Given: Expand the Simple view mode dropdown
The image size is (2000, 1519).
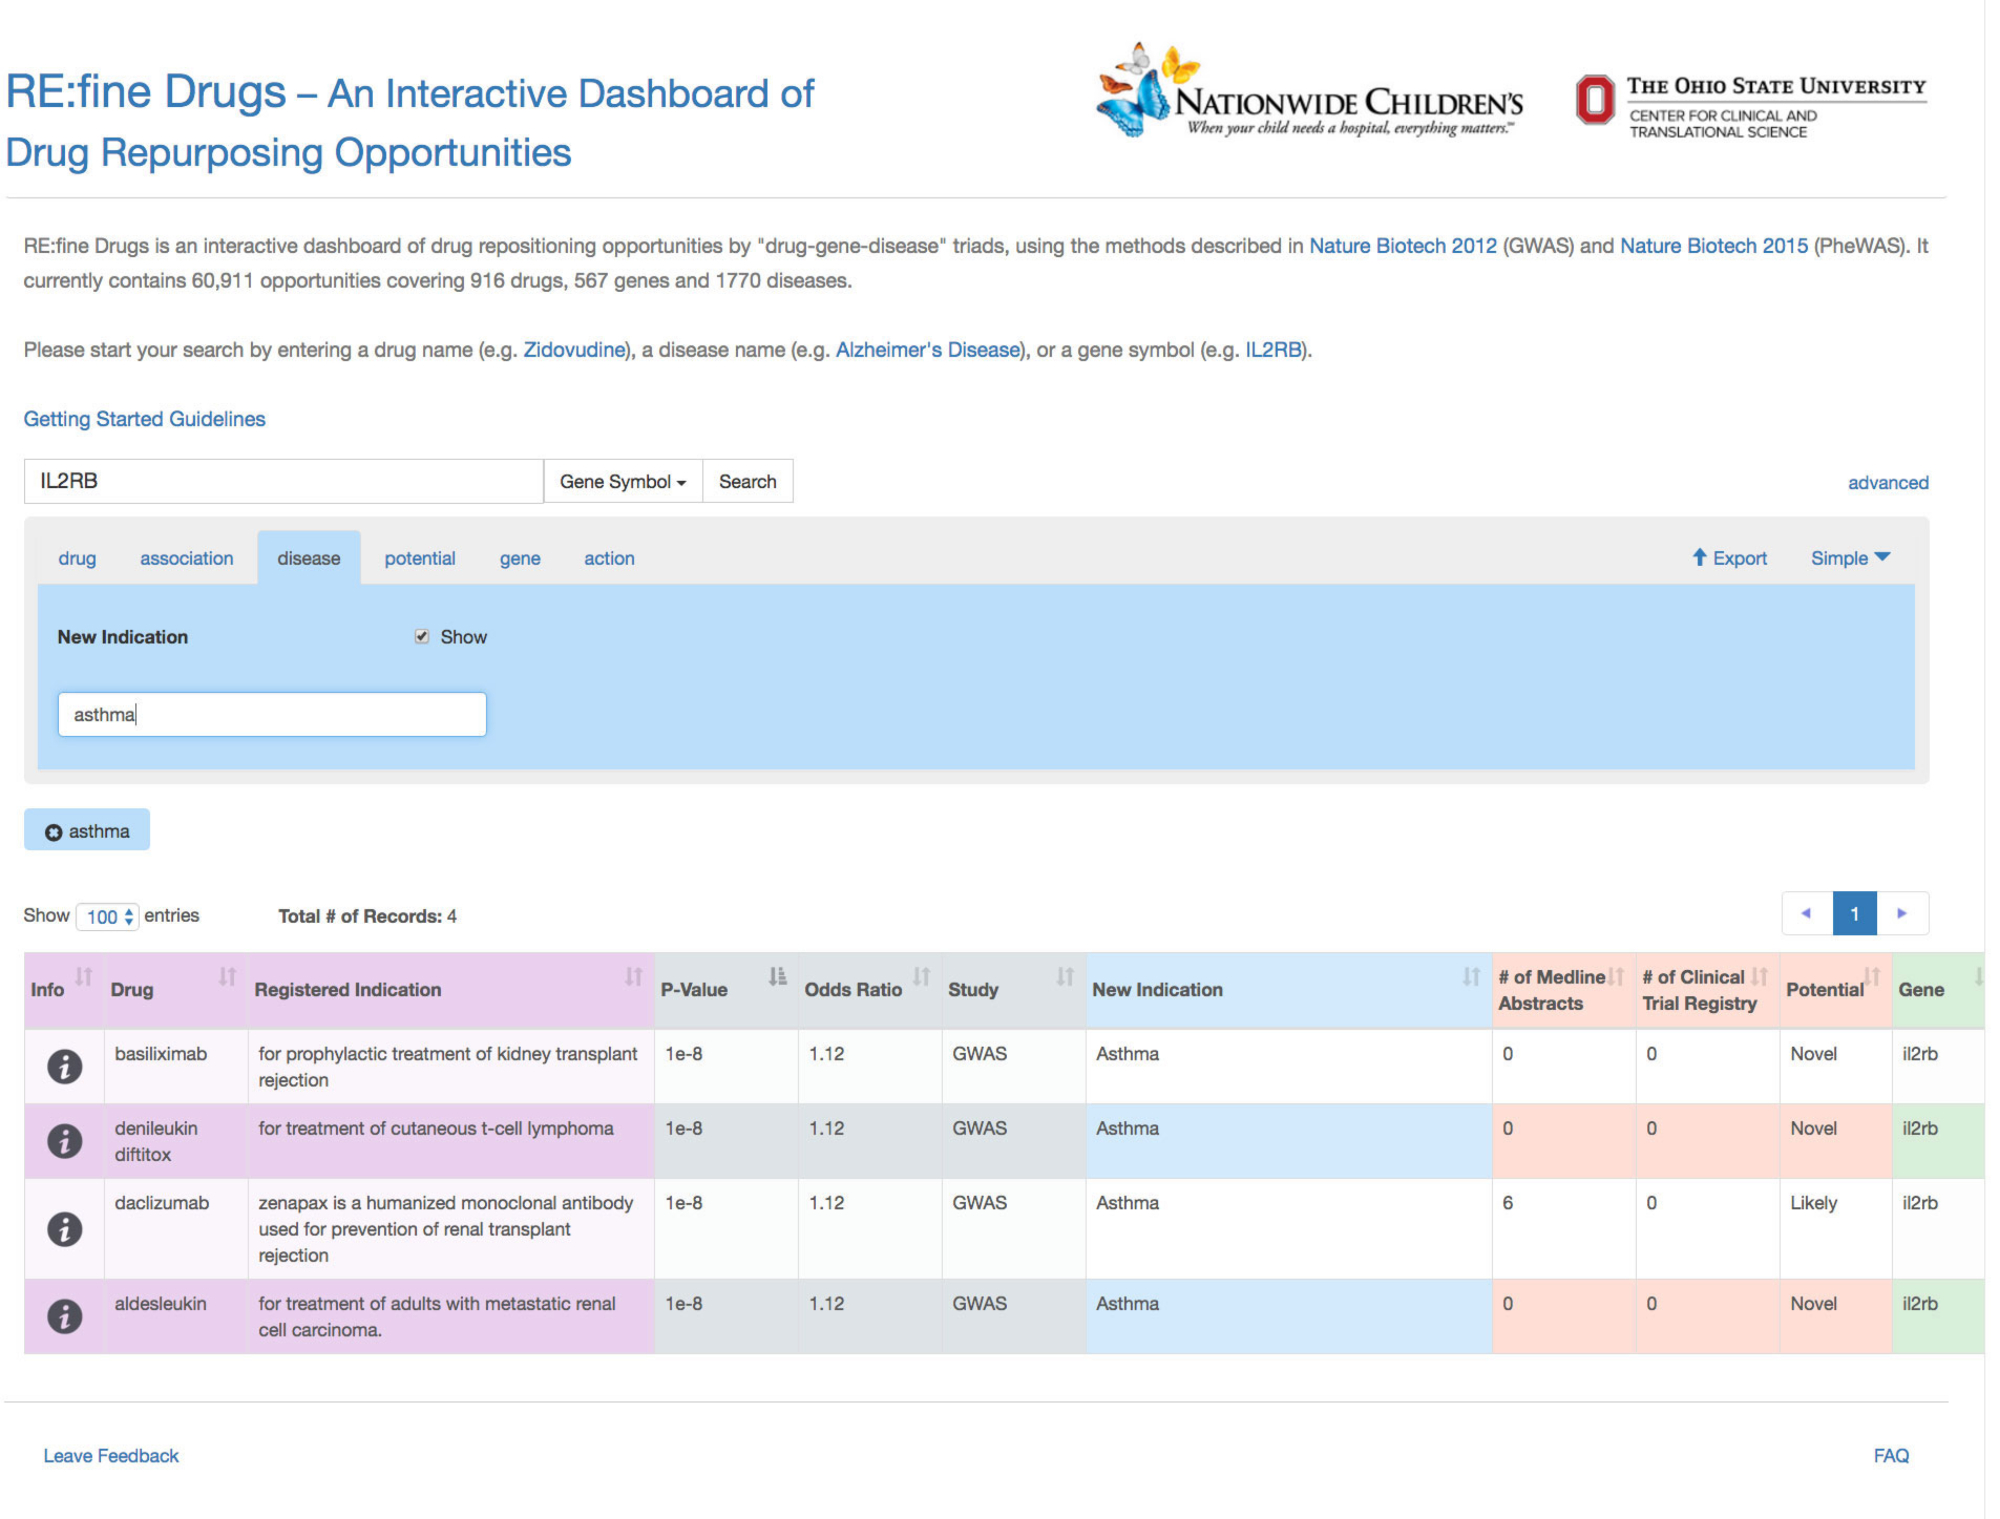Looking at the screenshot, I should coord(1849,558).
